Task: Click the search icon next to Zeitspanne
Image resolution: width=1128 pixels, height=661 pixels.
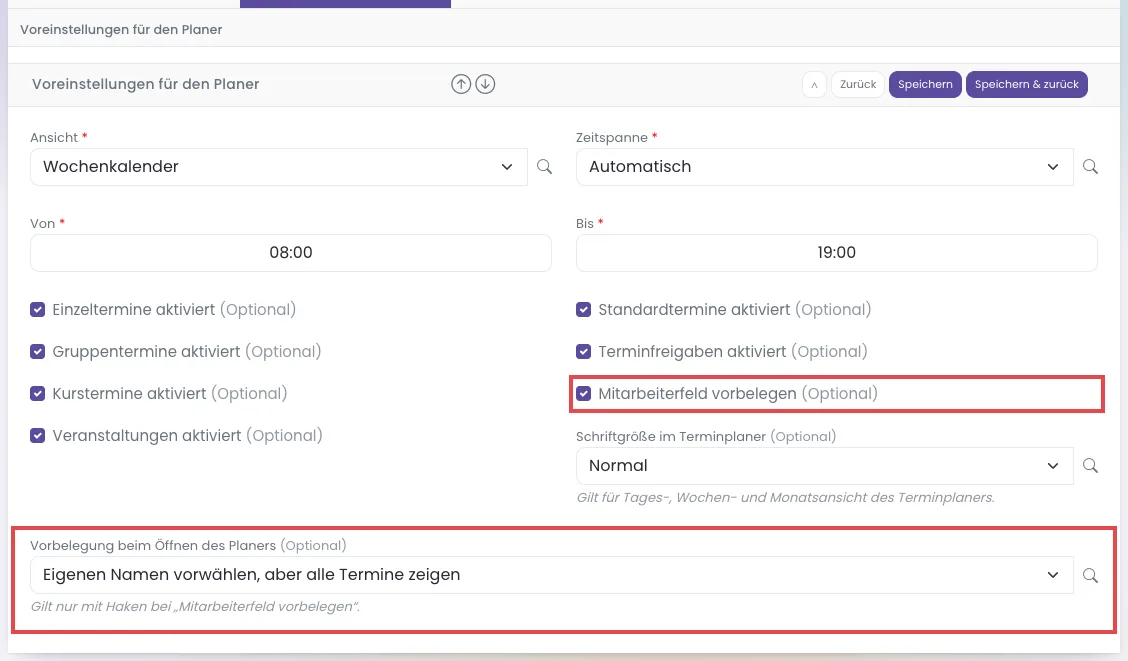Action: click(1091, 167)
